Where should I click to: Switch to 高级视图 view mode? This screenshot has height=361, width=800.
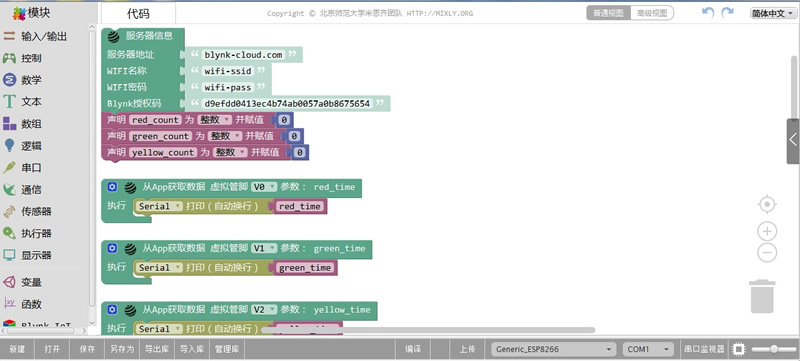(652, 13)
